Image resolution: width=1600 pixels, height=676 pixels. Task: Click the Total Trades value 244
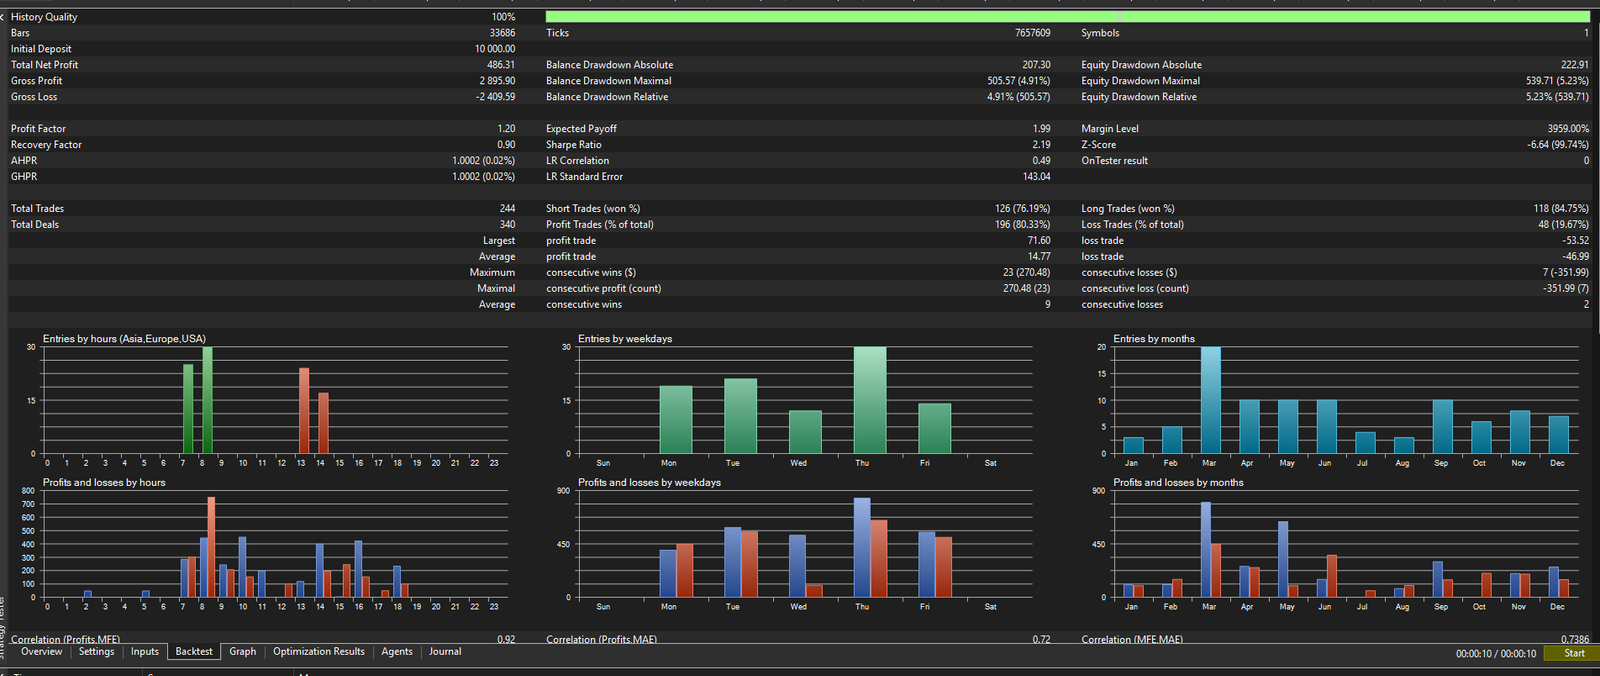click(x=507, y=209)
